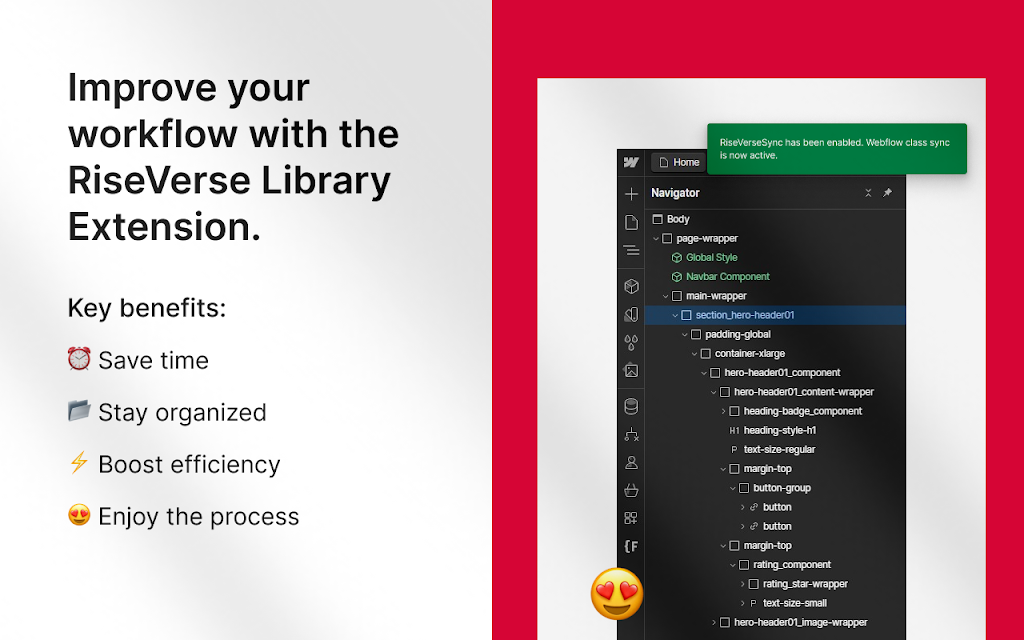Click the Navigator panel title

tap(675, 193)
